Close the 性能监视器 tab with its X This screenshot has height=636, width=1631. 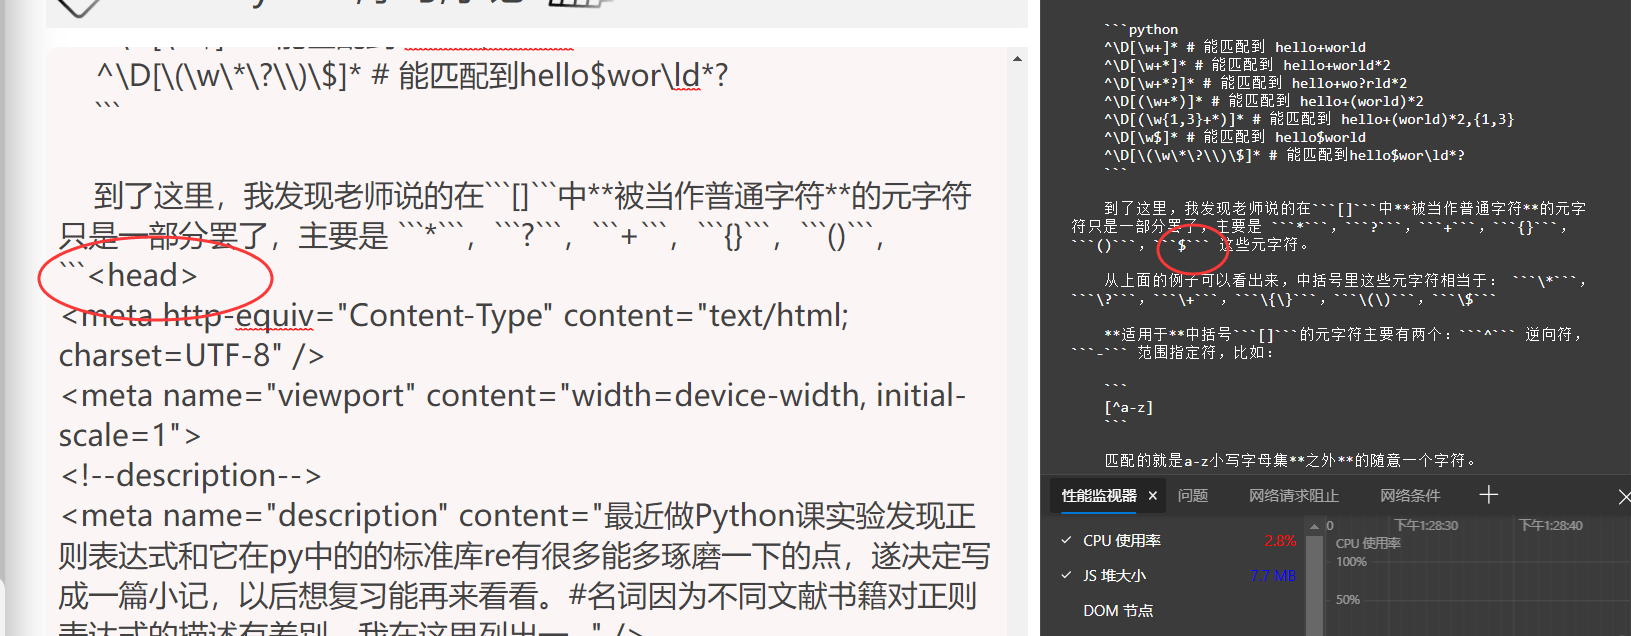[x=1153, y=496]
